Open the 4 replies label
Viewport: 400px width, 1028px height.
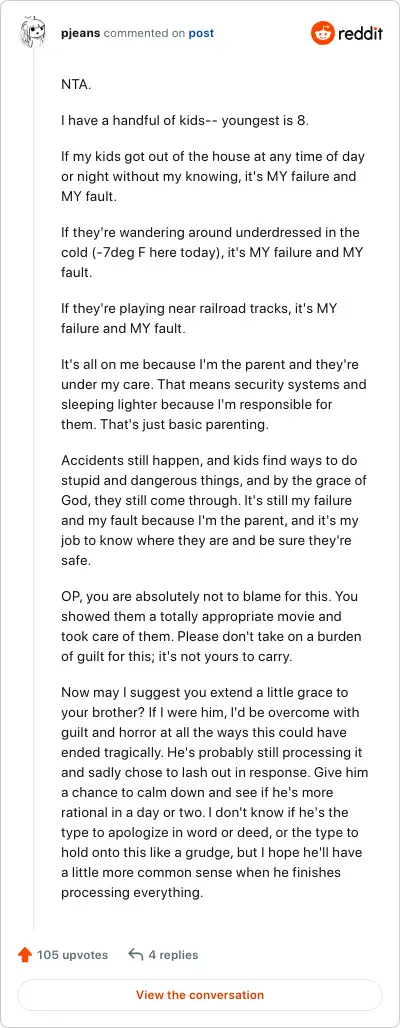(173, 955)
